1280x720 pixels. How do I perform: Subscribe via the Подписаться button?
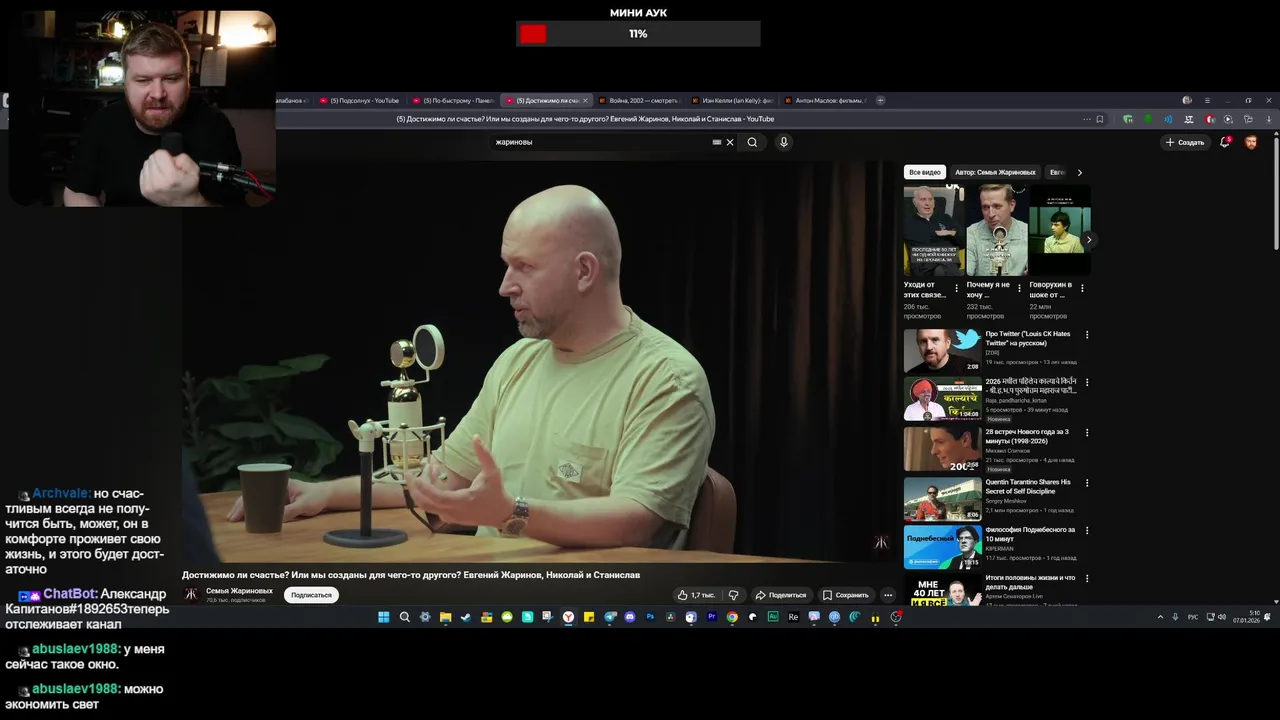311,595
